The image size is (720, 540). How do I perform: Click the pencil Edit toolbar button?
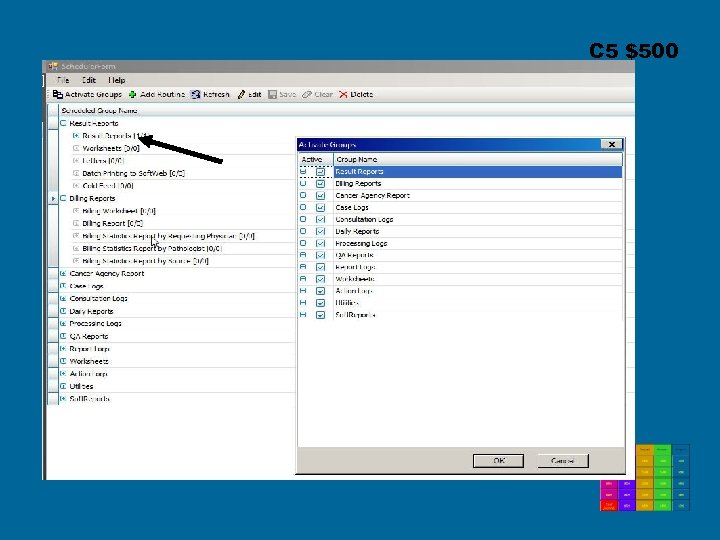[249, 95]
